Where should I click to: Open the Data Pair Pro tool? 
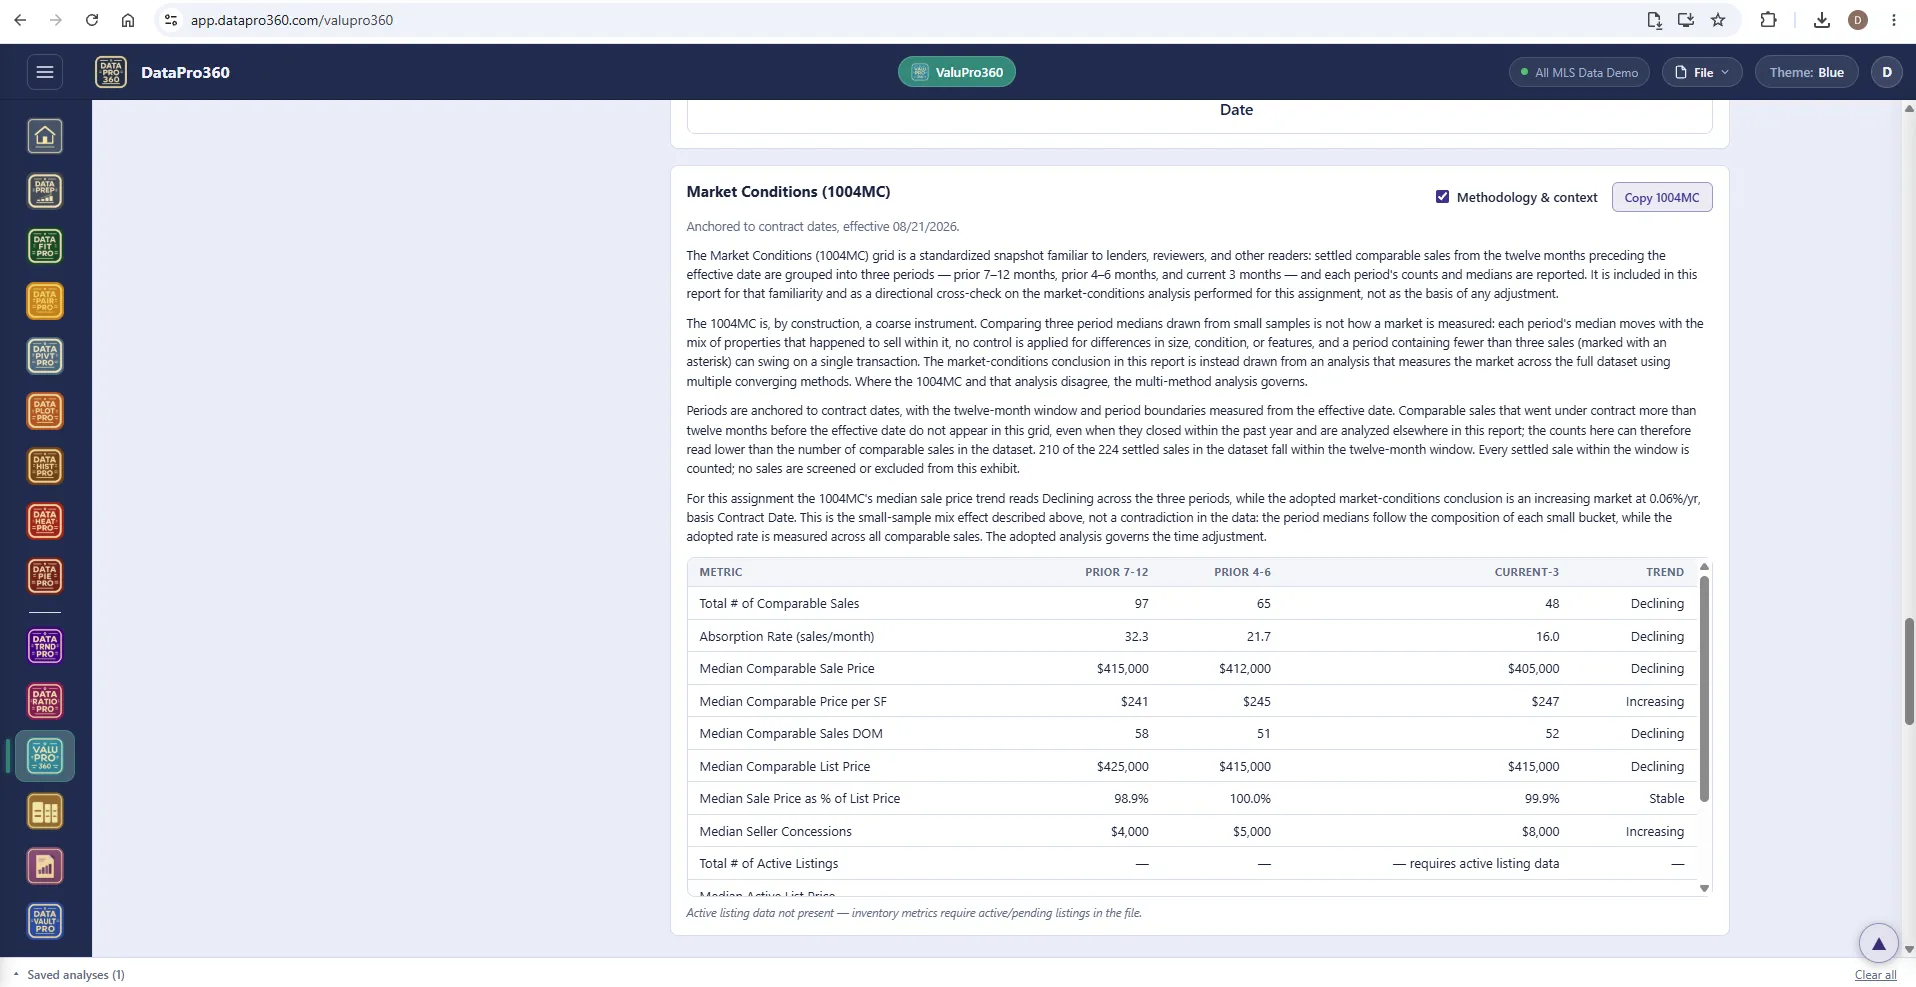click(45, 301)
